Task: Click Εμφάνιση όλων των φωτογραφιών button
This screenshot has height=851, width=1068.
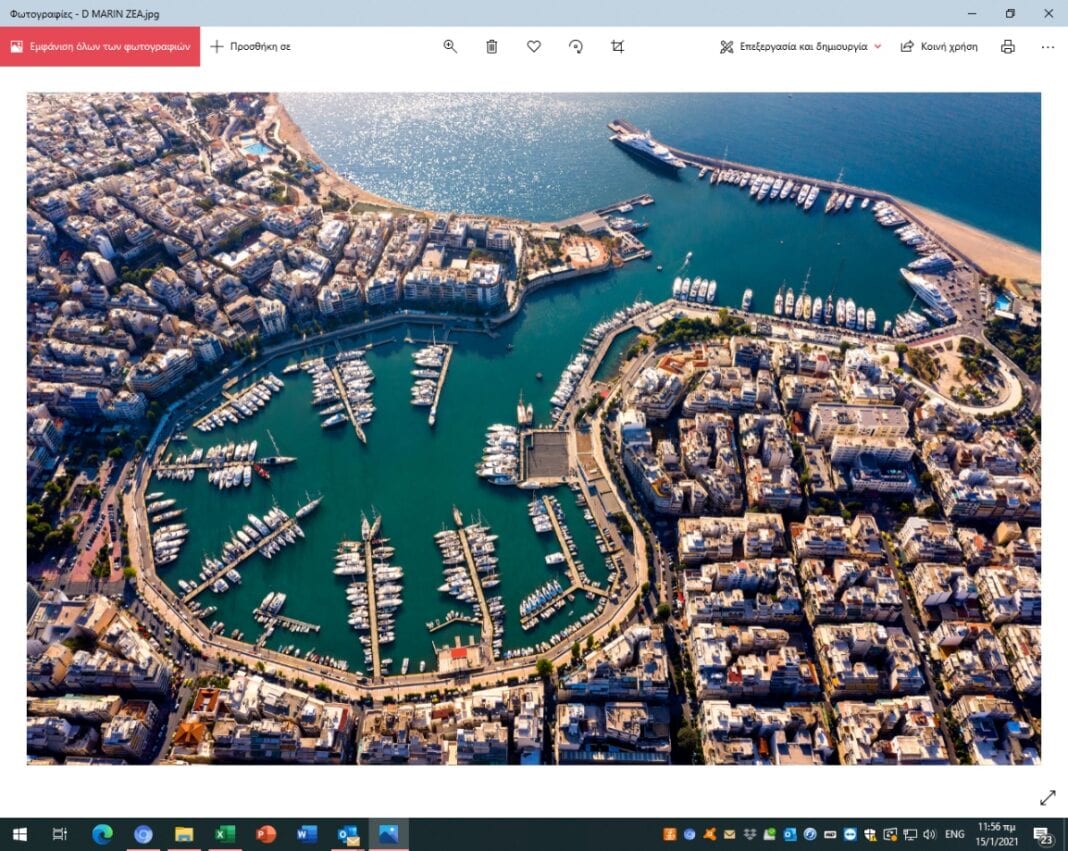Action: coord(100,46)
